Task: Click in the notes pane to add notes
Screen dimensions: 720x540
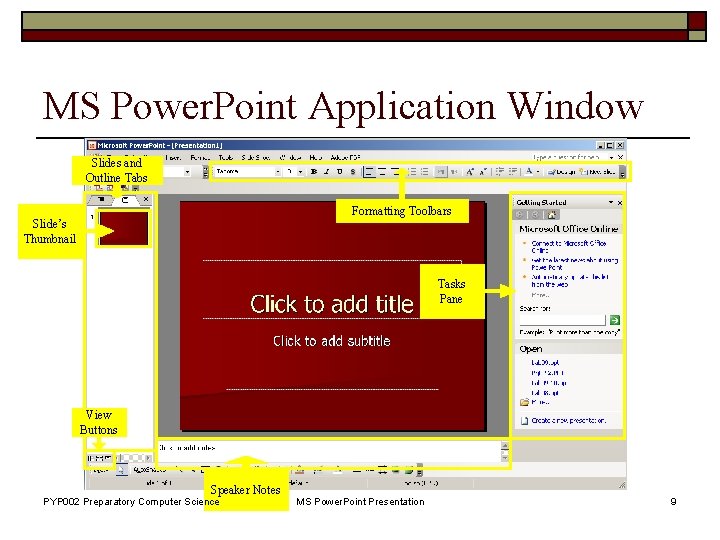Action: click(329, 452)
